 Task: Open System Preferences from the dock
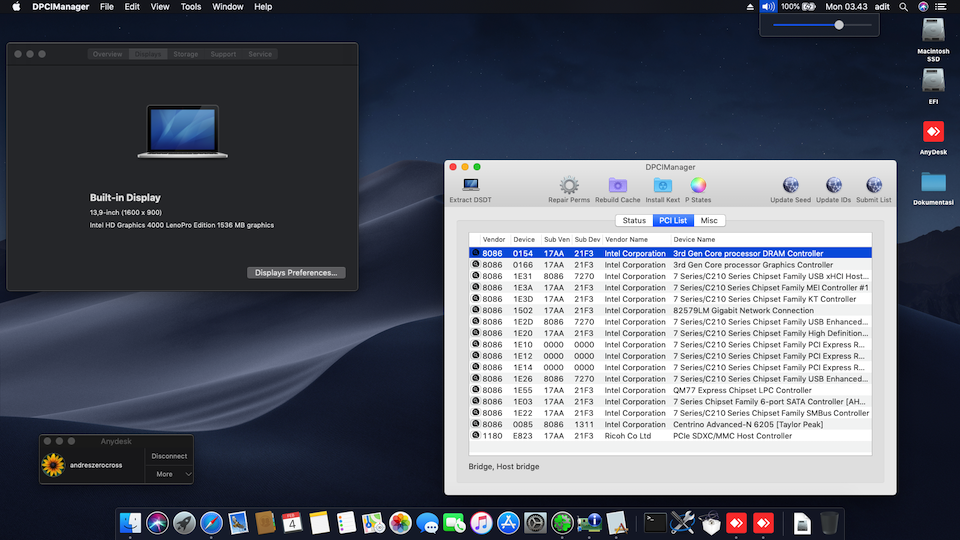[x=535, y=523]
